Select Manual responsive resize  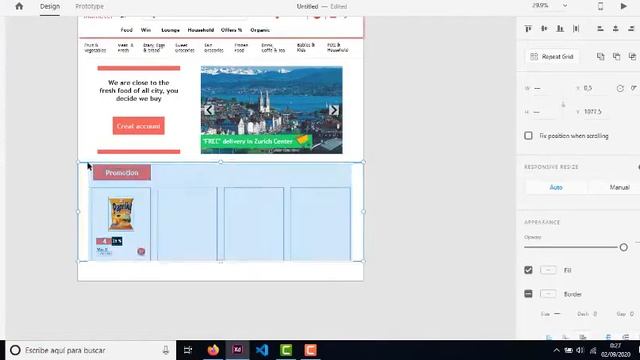(619, 187)
